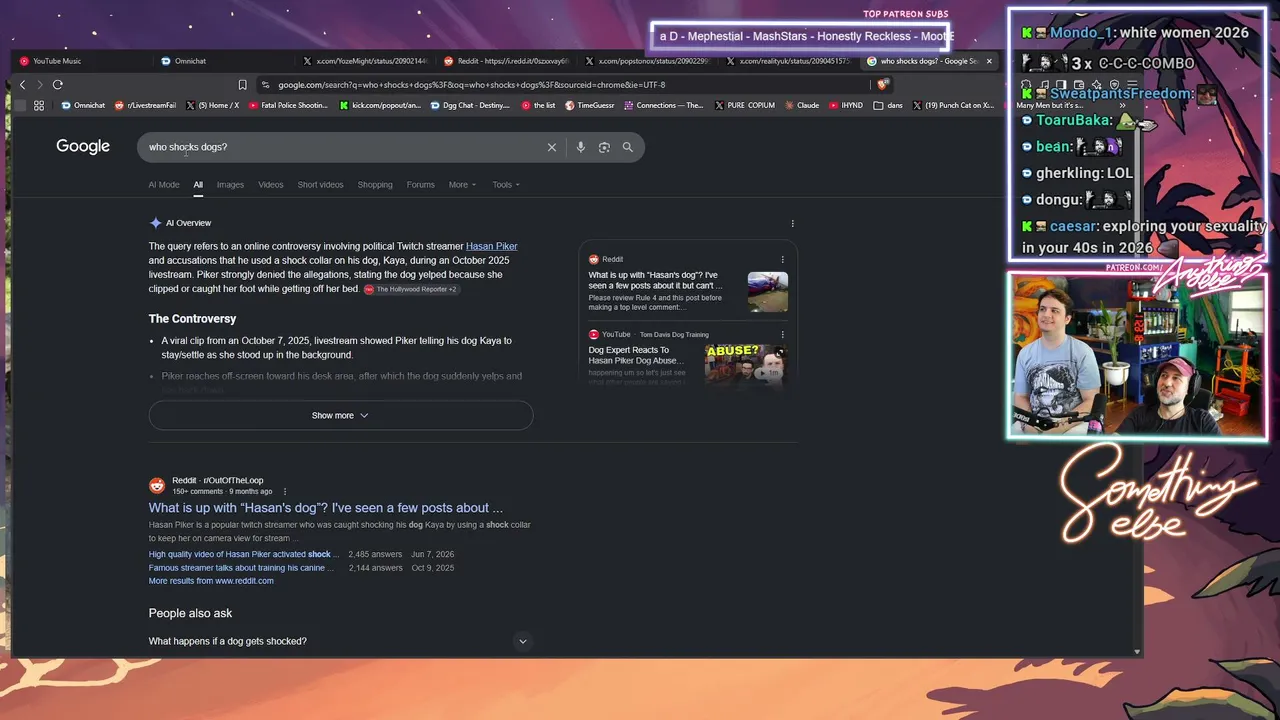1280x720 pixels.
Task: Select the Images search tab
Action: pyautogui.click(x=230, y=185)
